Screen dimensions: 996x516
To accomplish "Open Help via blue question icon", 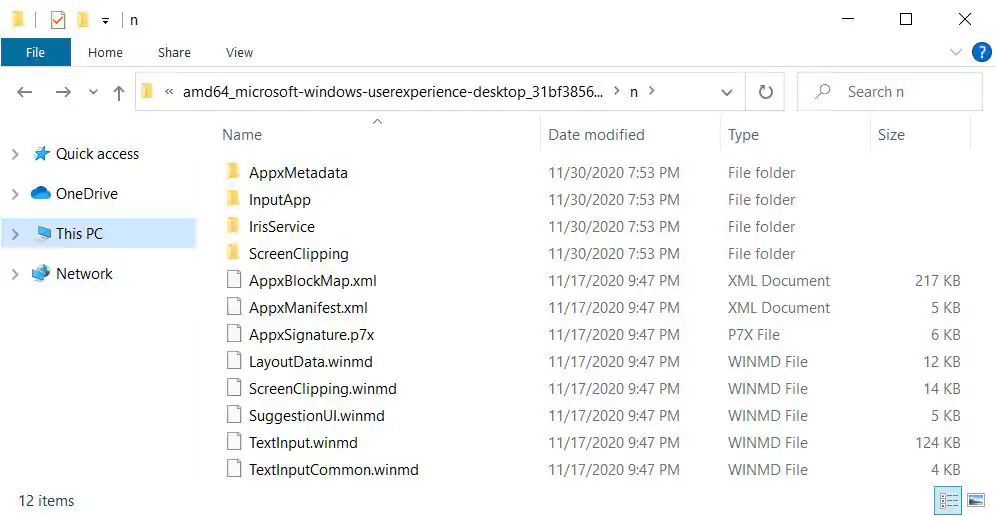I will coord(982,52).
